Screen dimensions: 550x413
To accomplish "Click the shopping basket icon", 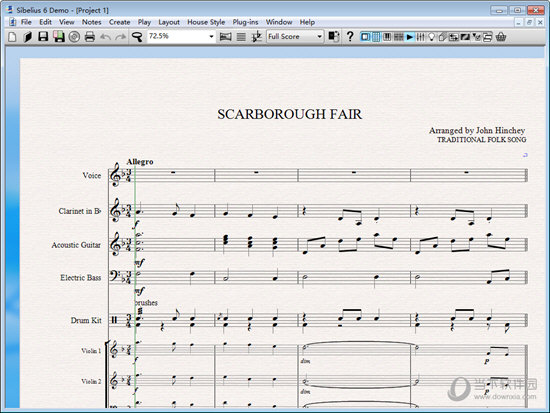I will point(501,36).
